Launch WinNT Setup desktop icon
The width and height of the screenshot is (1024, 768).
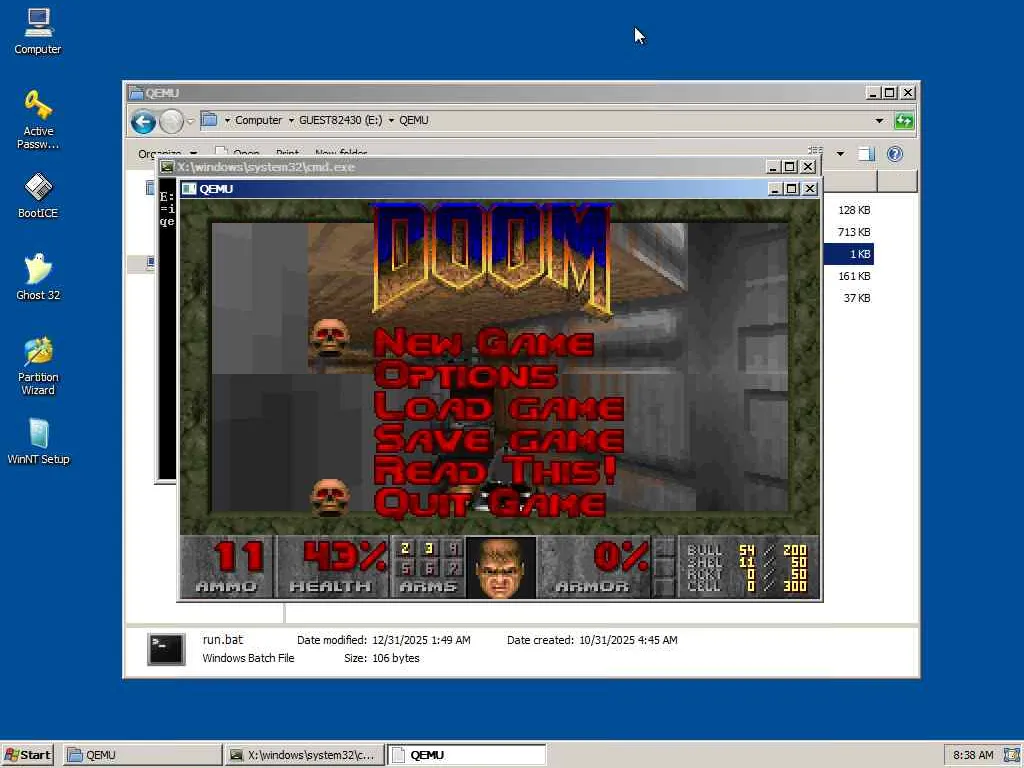(38, 441)
